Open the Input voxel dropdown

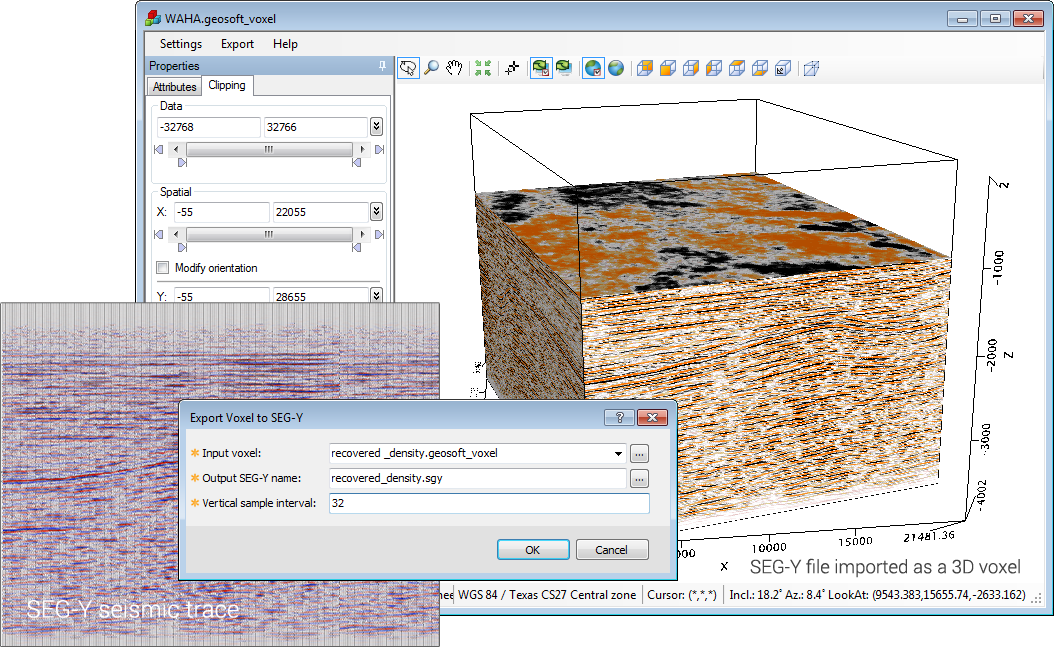point(620,453)
